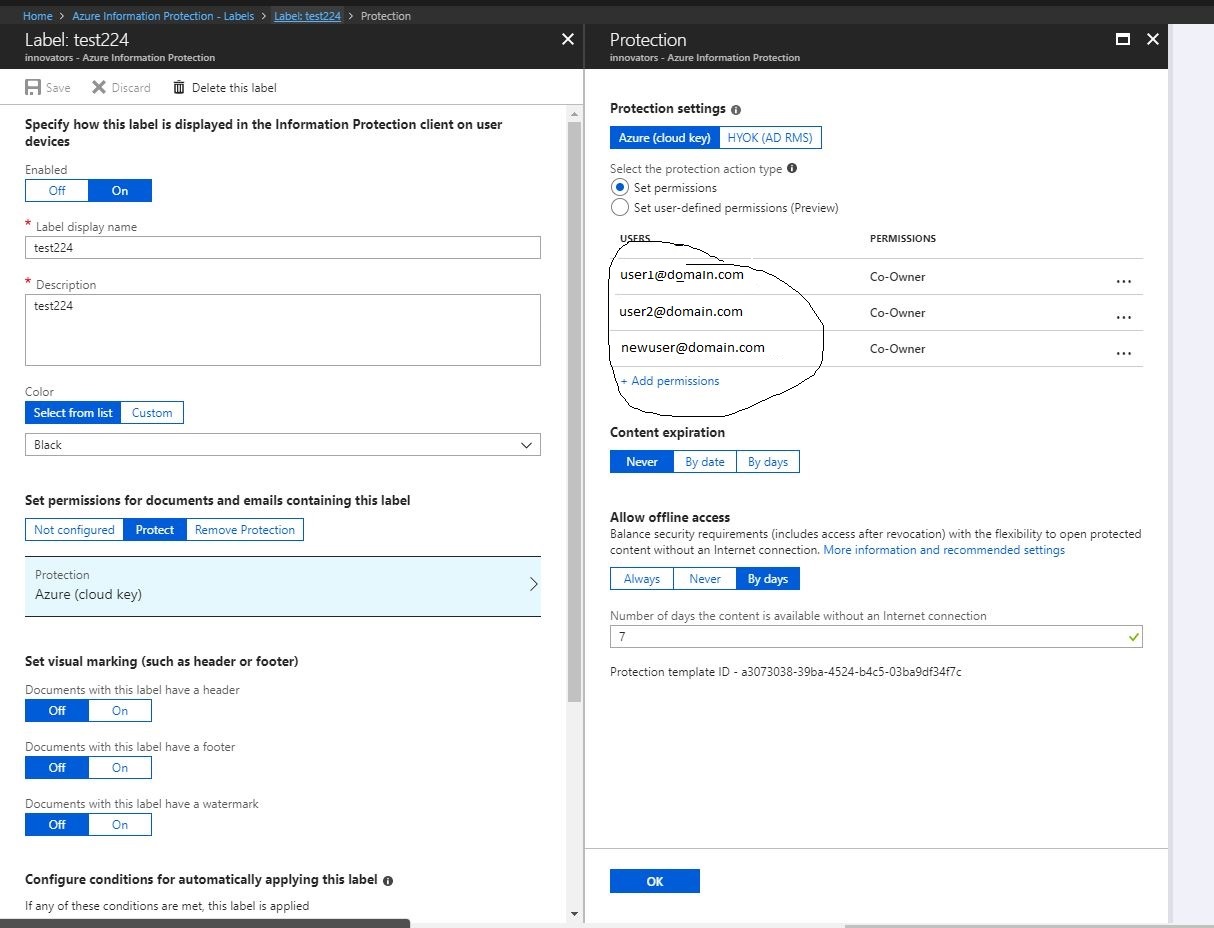
Task: Click Co-Owner permission for user1@domain.com
Action: 898,277
